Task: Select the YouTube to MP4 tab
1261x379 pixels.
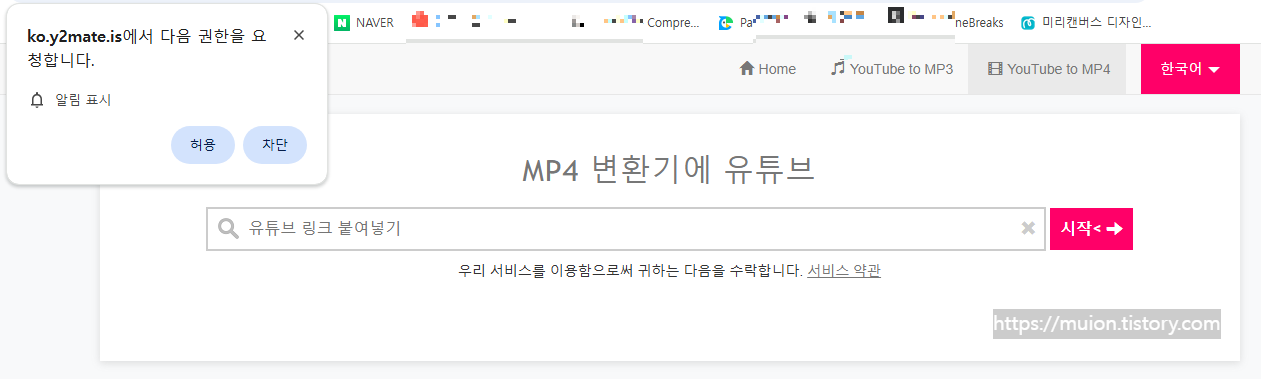Action: tap(1048, 69)
